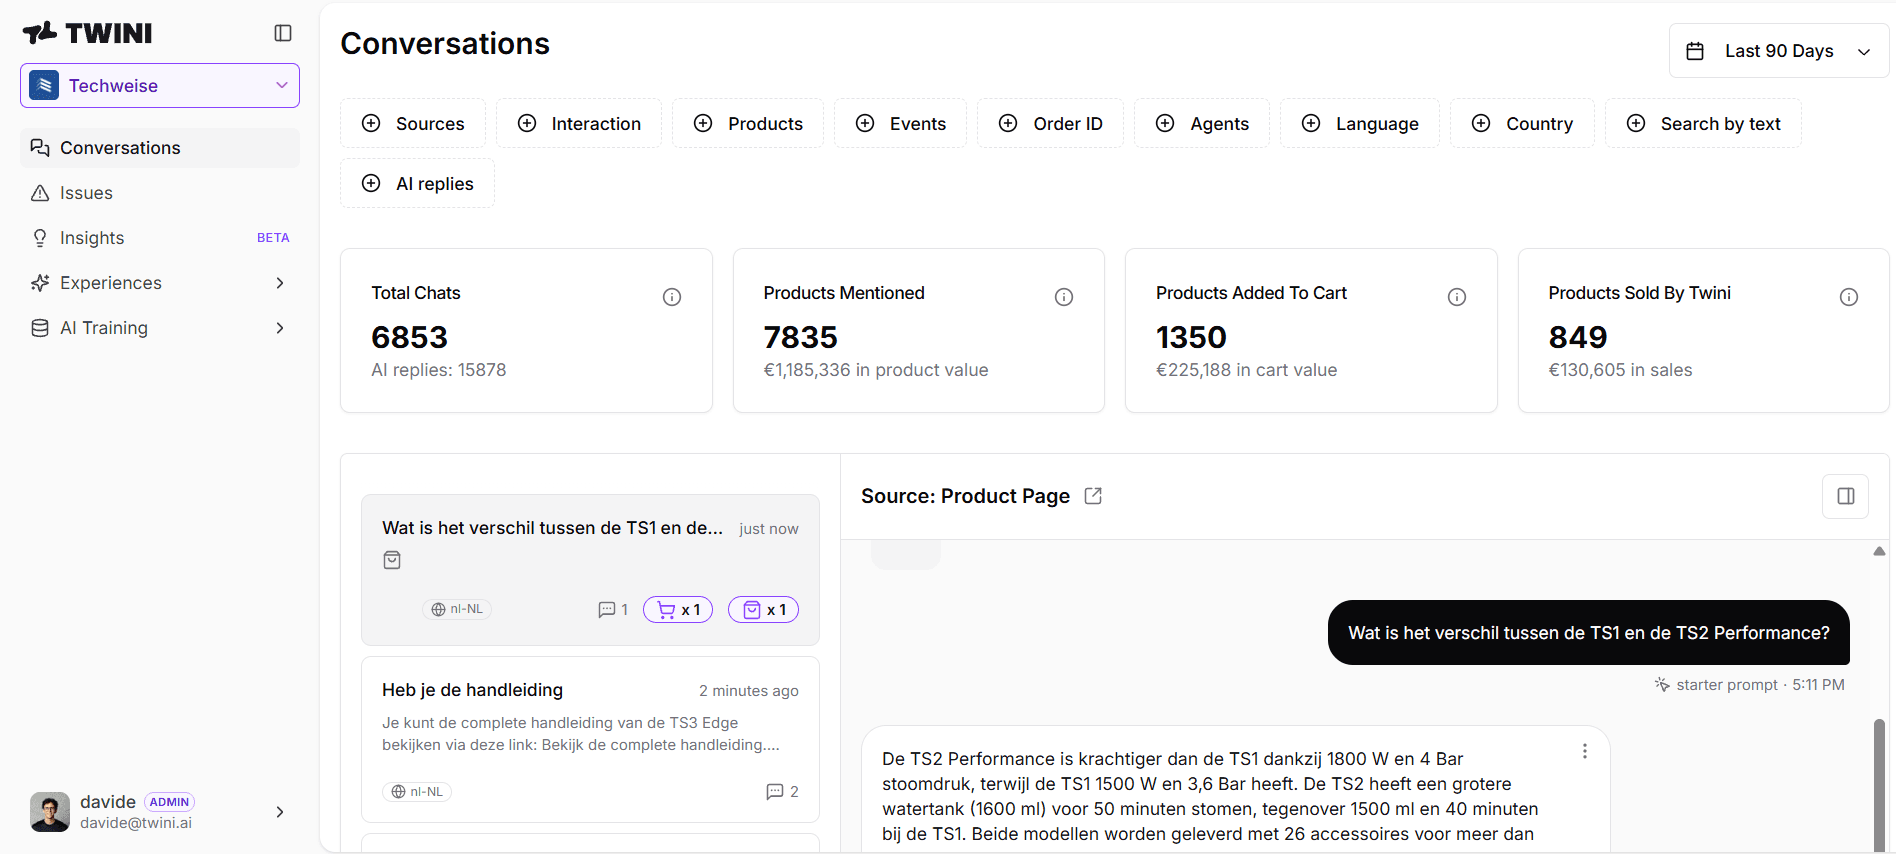1896x854 pixels.
Task: Expand the AI Training menu
Action: point(160,328)
